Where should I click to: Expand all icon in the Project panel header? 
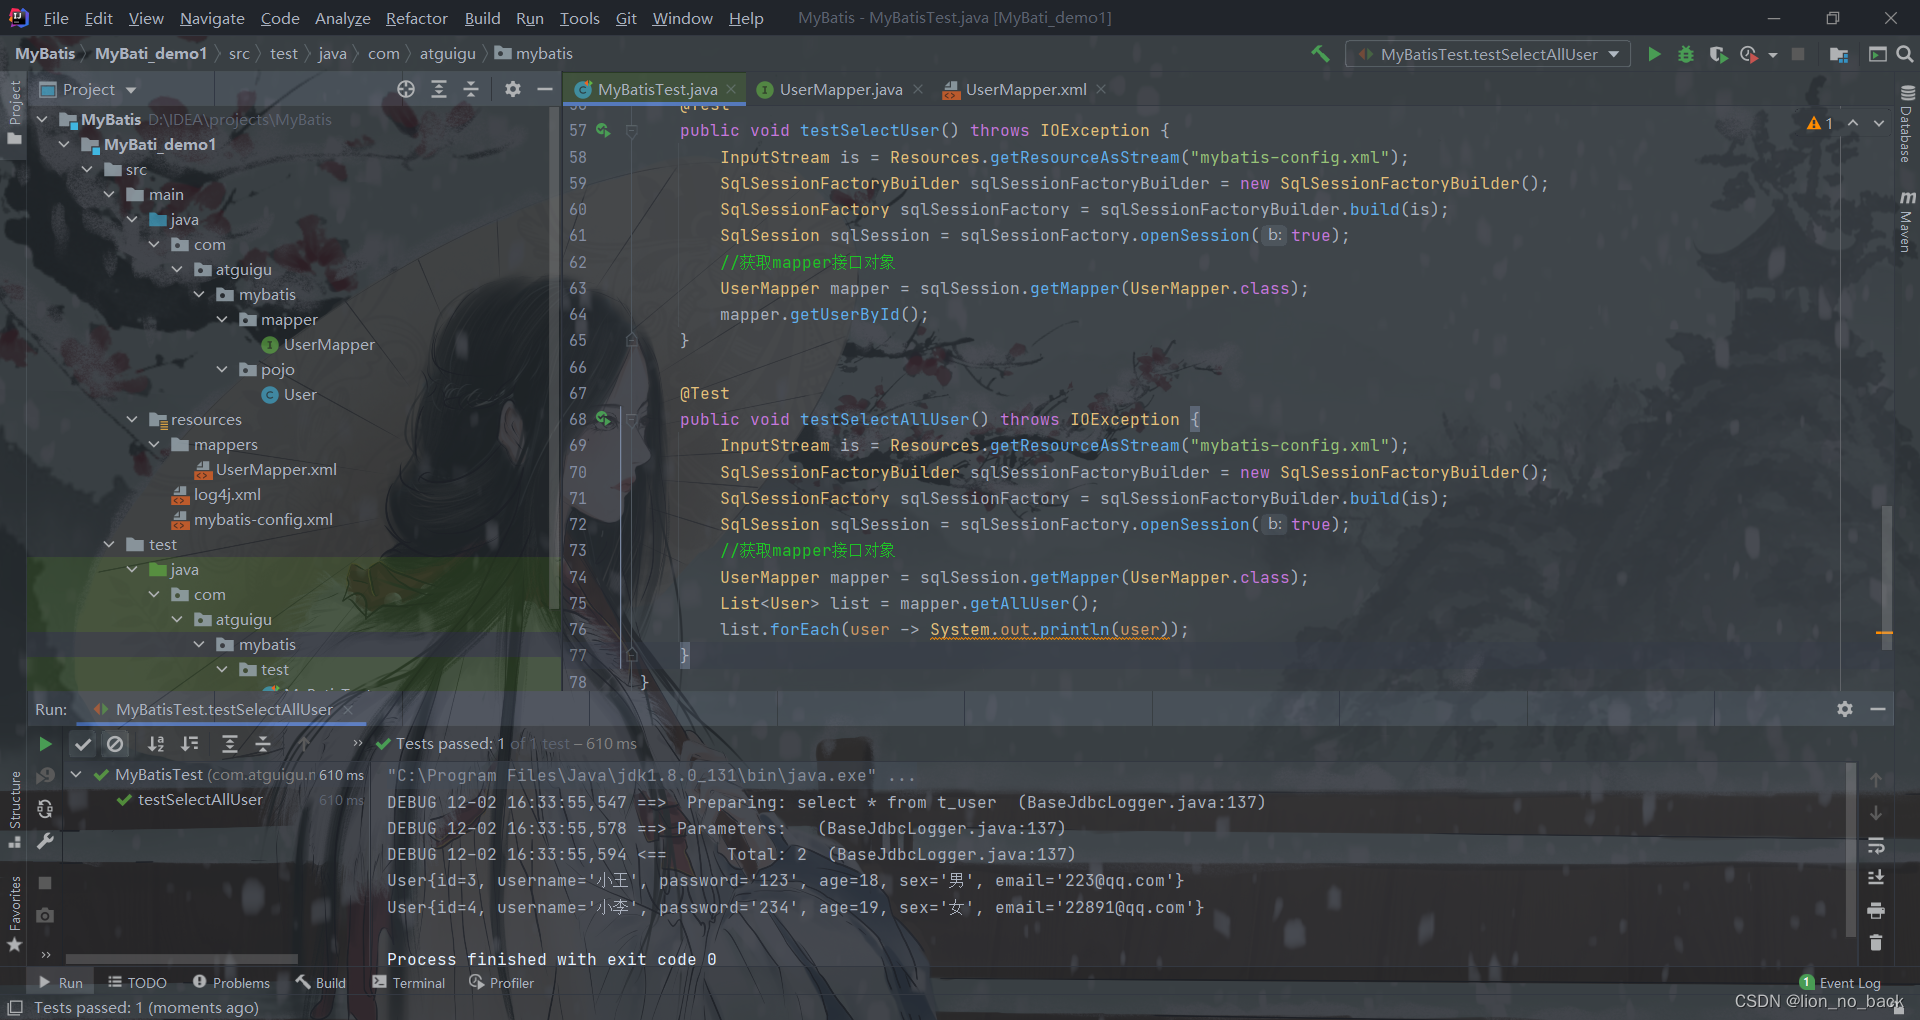coord(439,89)
